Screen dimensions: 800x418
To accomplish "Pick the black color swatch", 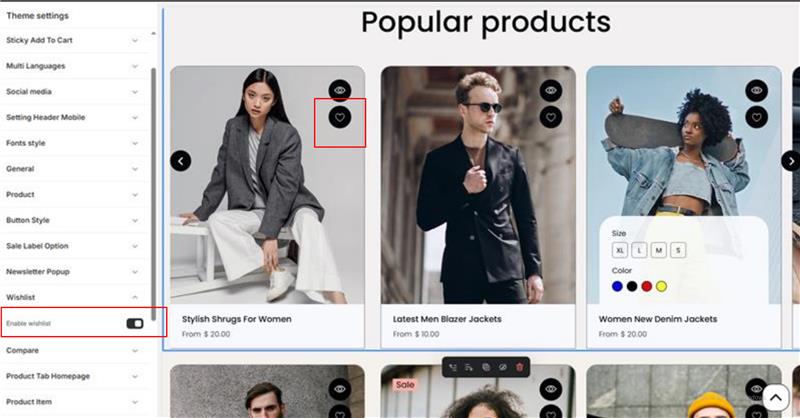I will pyautogui.click(x=632, y=286).
